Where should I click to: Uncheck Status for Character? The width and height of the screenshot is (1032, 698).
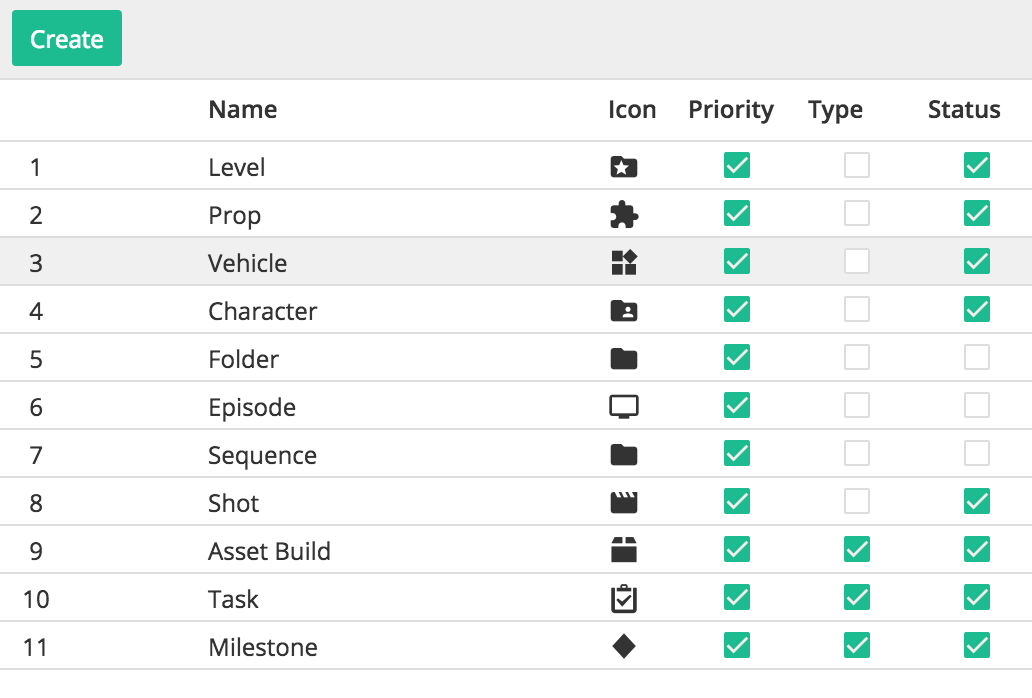point(977,309)
